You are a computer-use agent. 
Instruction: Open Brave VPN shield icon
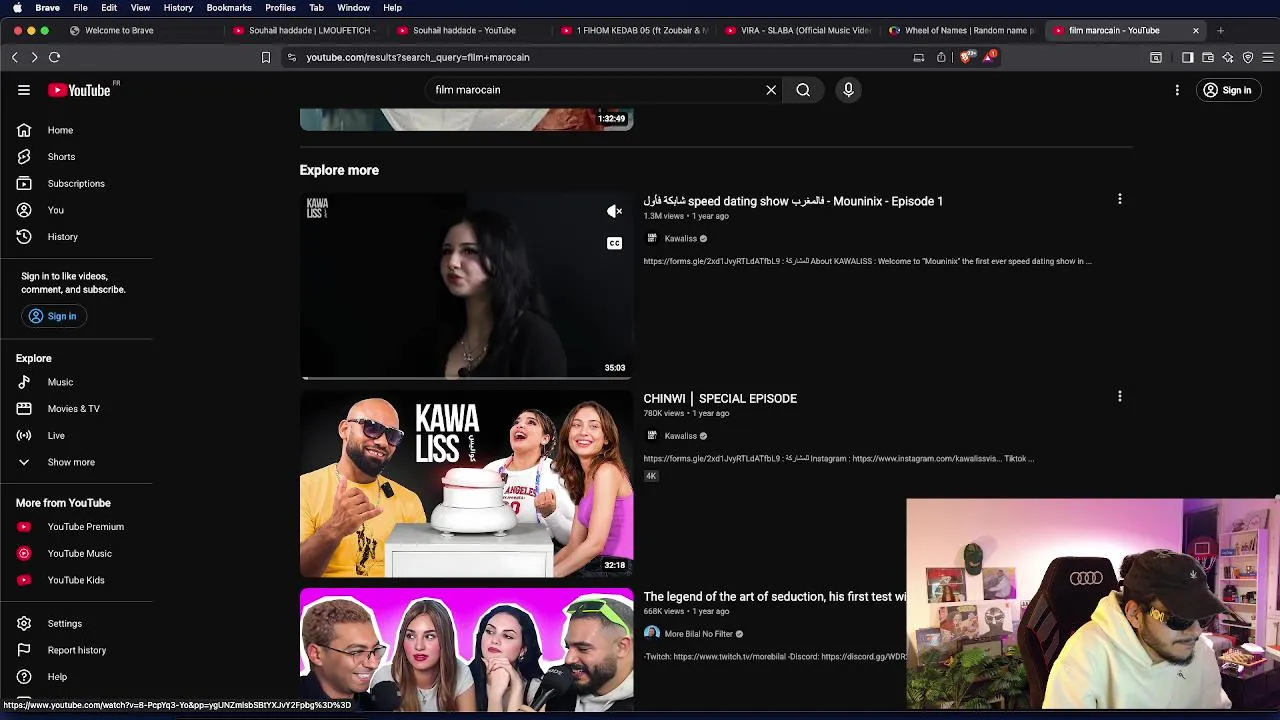[x=1248, y=57]
